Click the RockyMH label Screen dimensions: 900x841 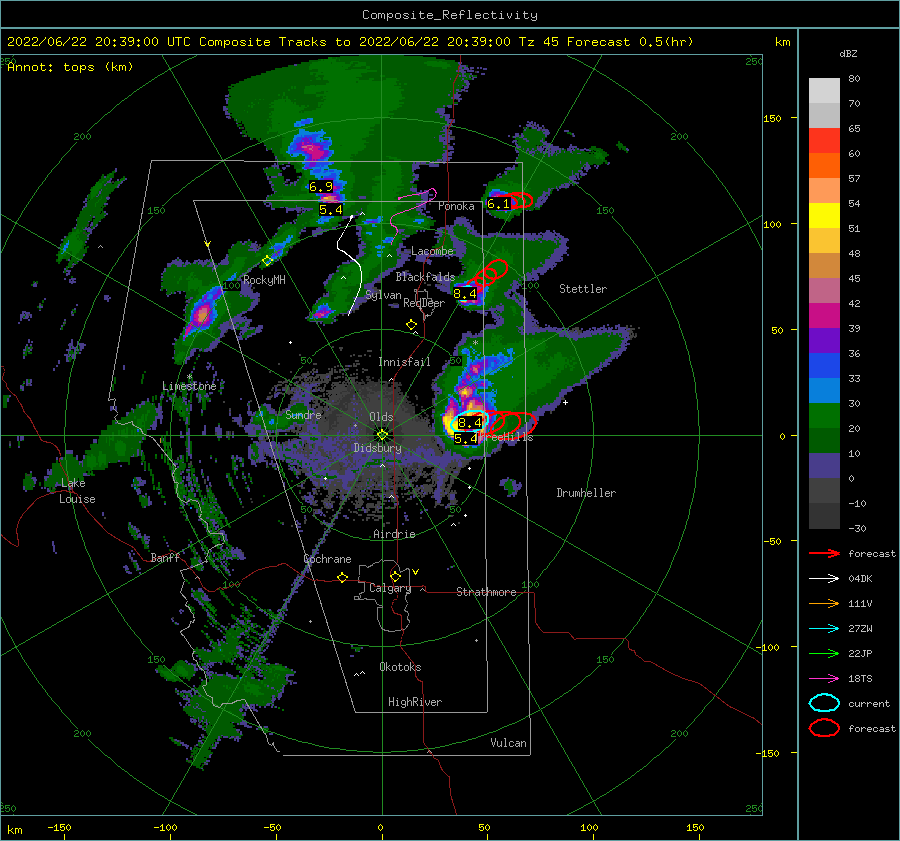tap(264, 280)
